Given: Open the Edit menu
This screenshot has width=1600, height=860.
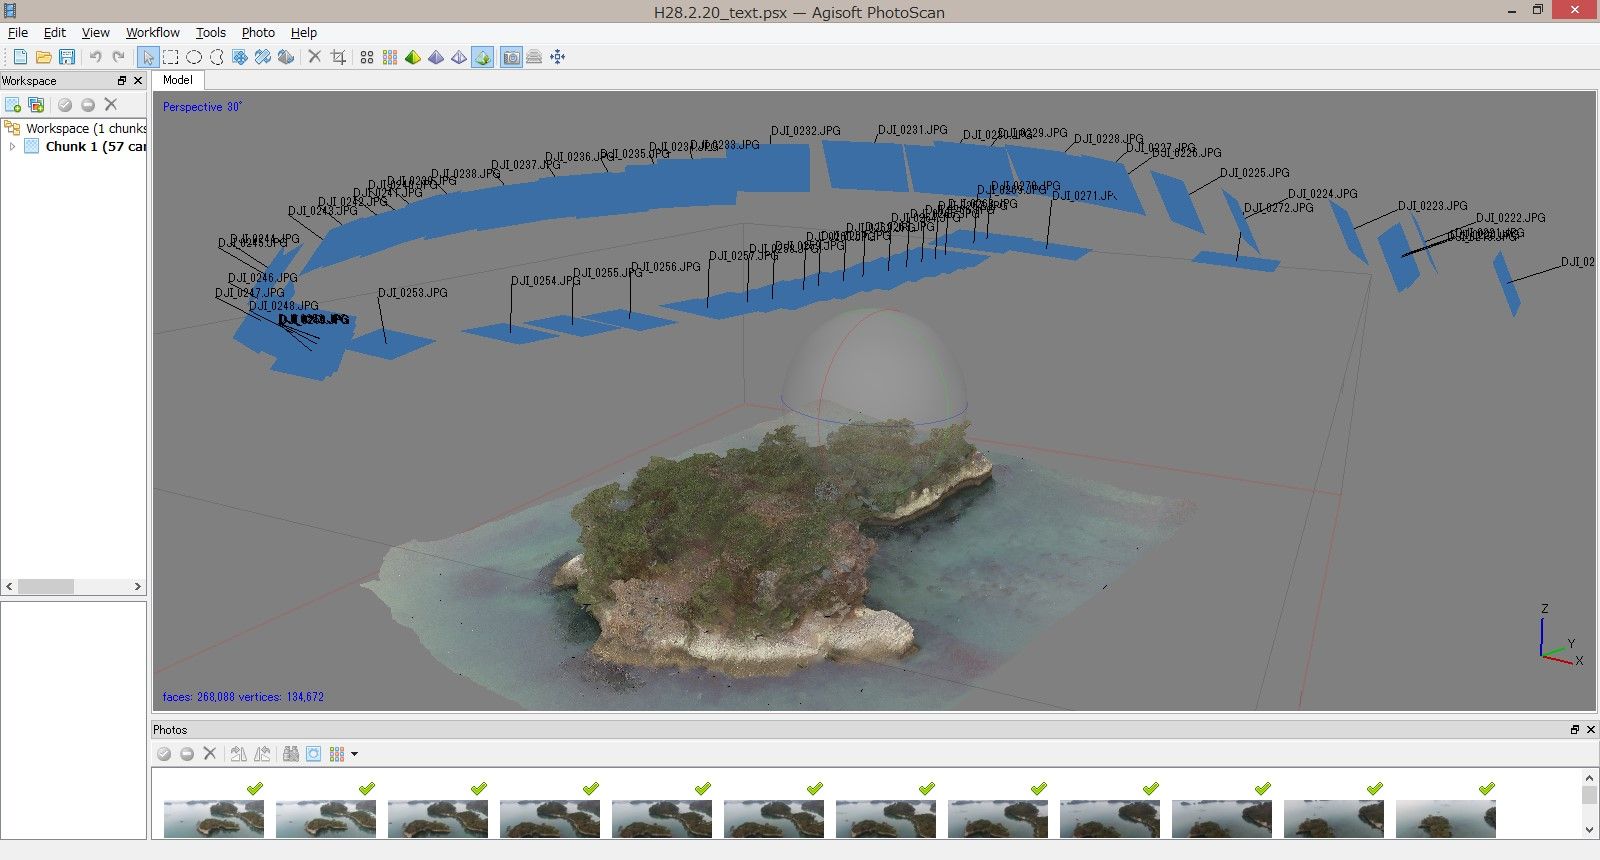Looking at the screenshot, I should [x=55, y=32].
